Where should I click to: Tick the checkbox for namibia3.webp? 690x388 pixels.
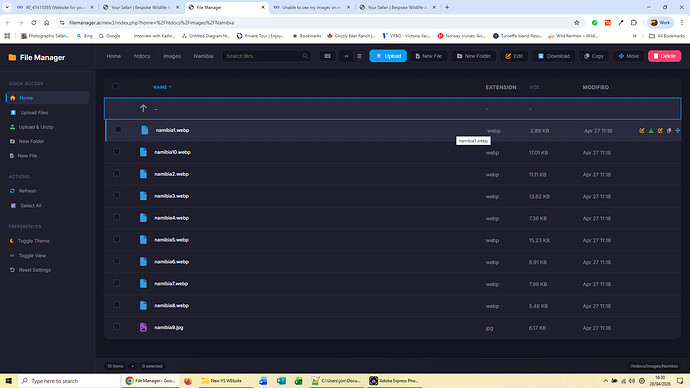tap(117, 195)
